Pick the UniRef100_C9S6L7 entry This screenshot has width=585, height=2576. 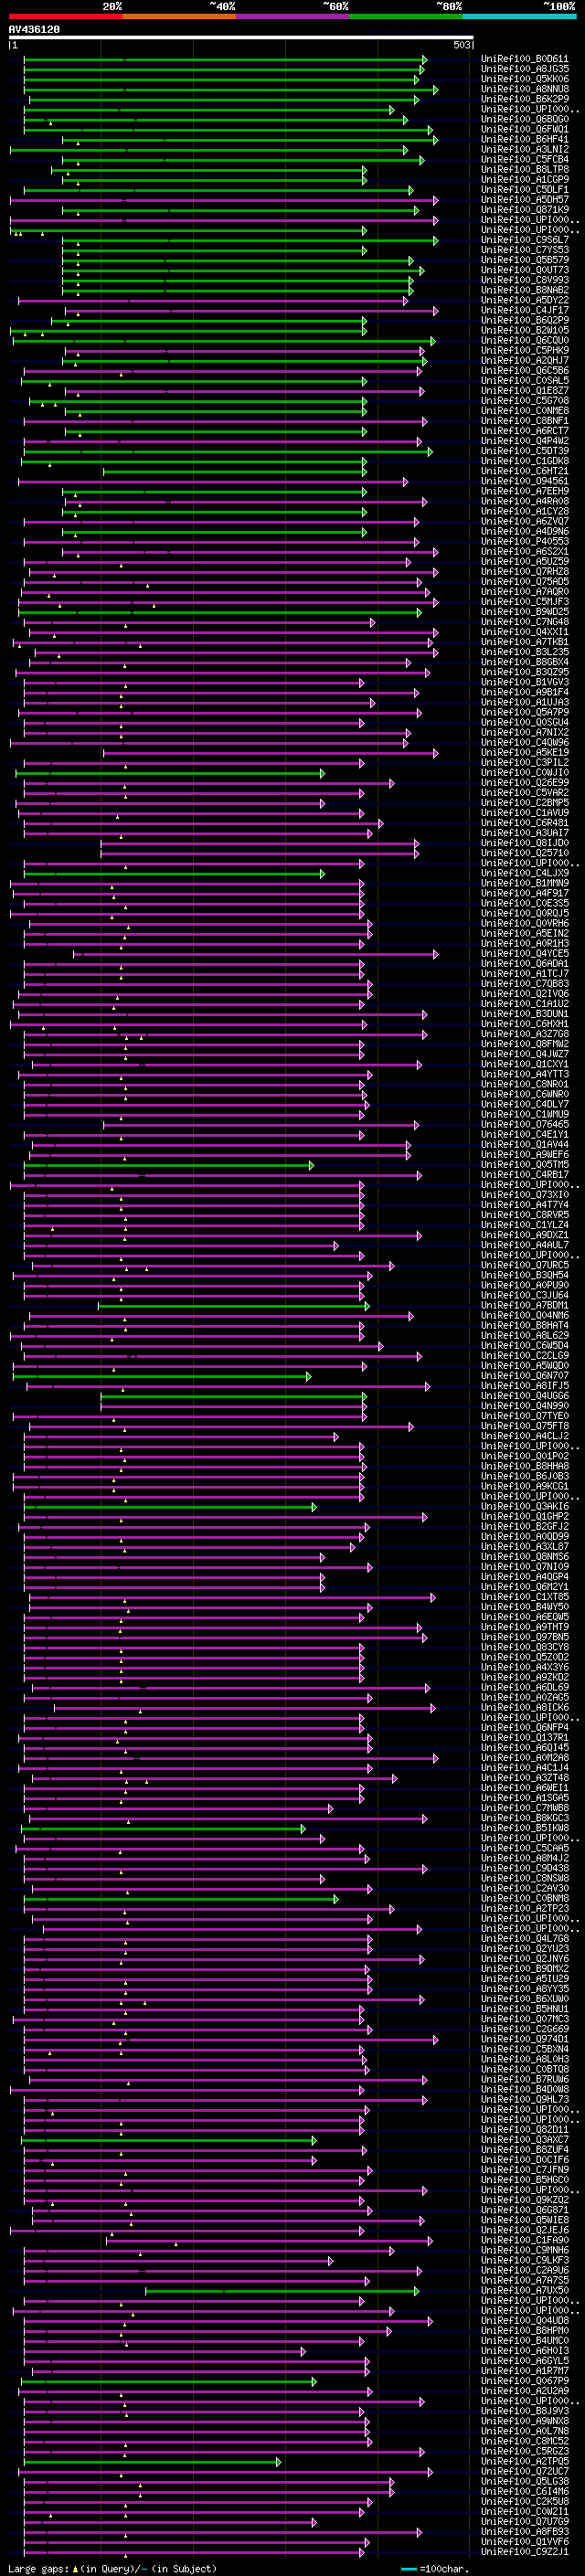pyautogui.click(x=525, y=240)
